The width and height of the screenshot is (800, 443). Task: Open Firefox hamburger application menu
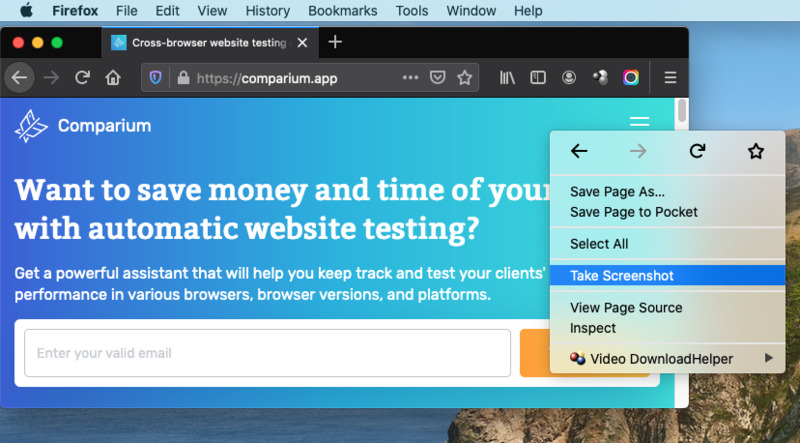(670, 78)
